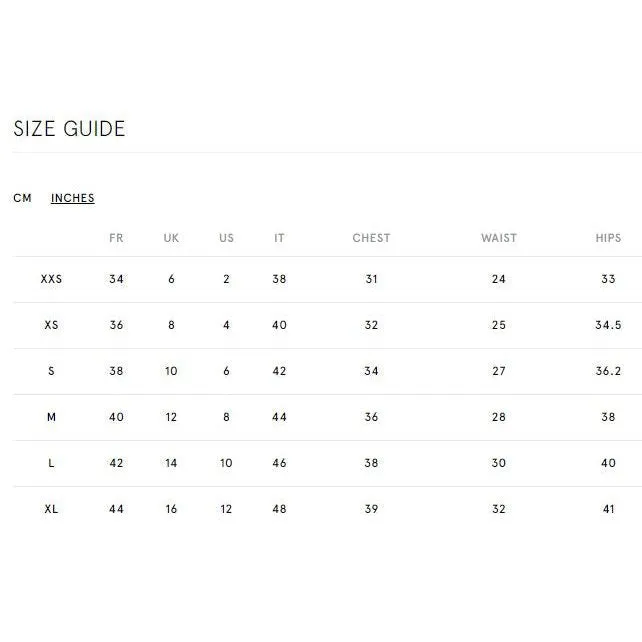Select the XS size row label
The image size is (642, 642).
(x=51, y=325)
